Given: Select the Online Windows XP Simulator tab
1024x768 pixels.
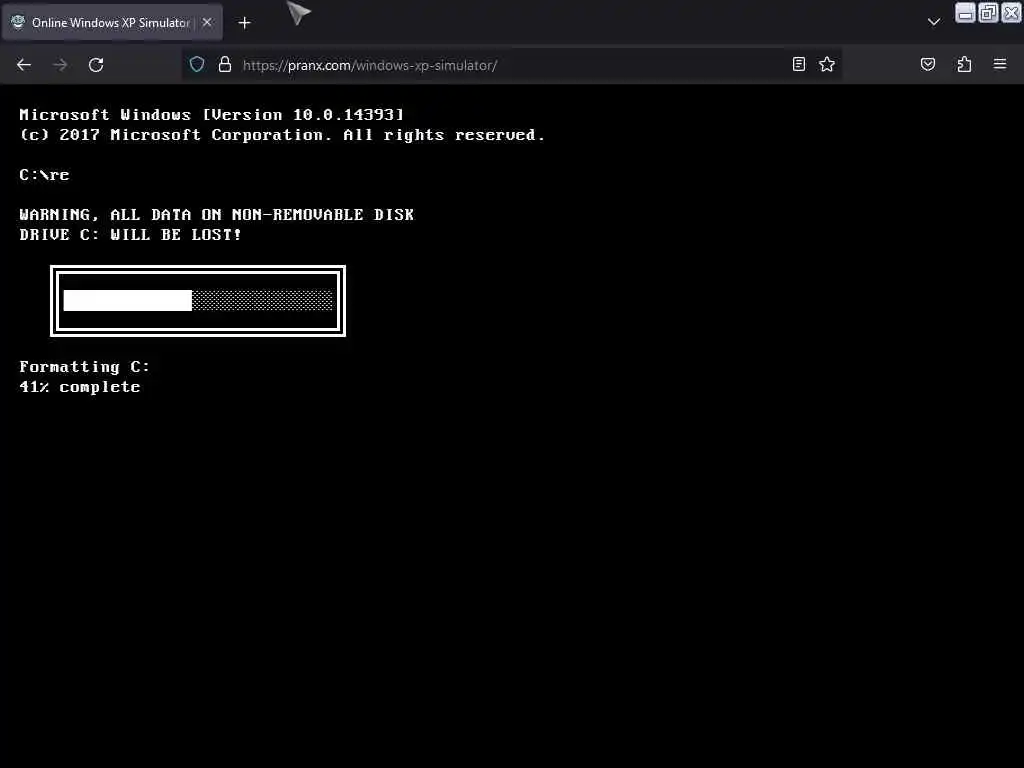Looking at the screenshot, I should [x=112, y=22].
